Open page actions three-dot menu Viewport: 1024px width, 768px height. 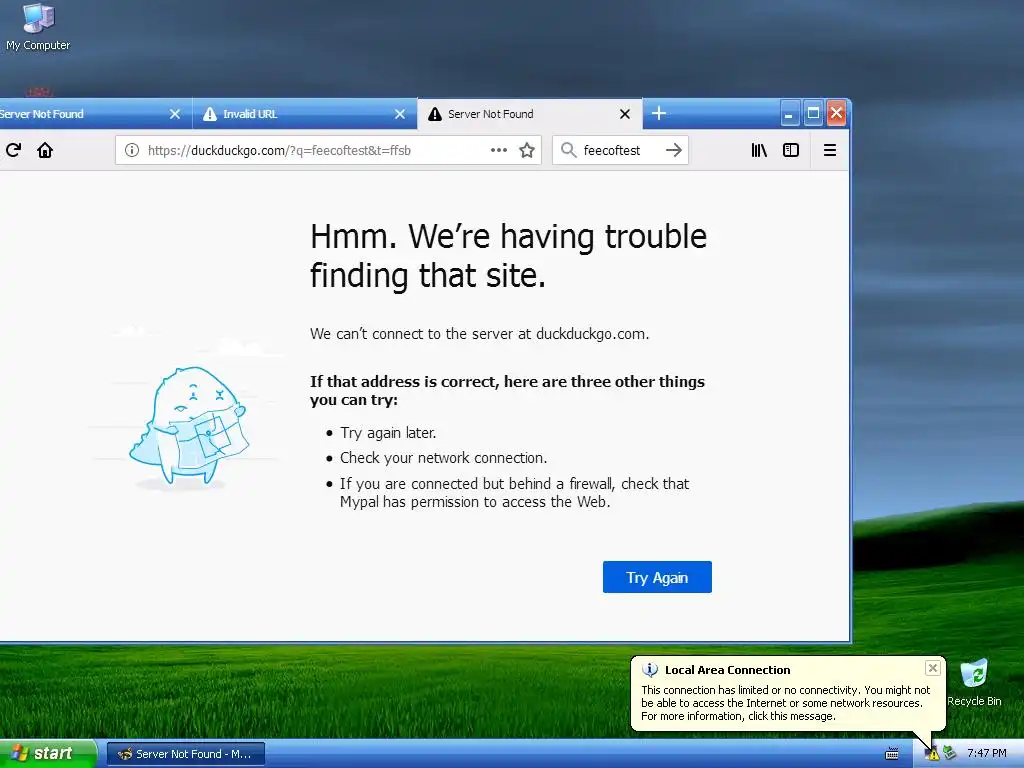coord(499,150)
